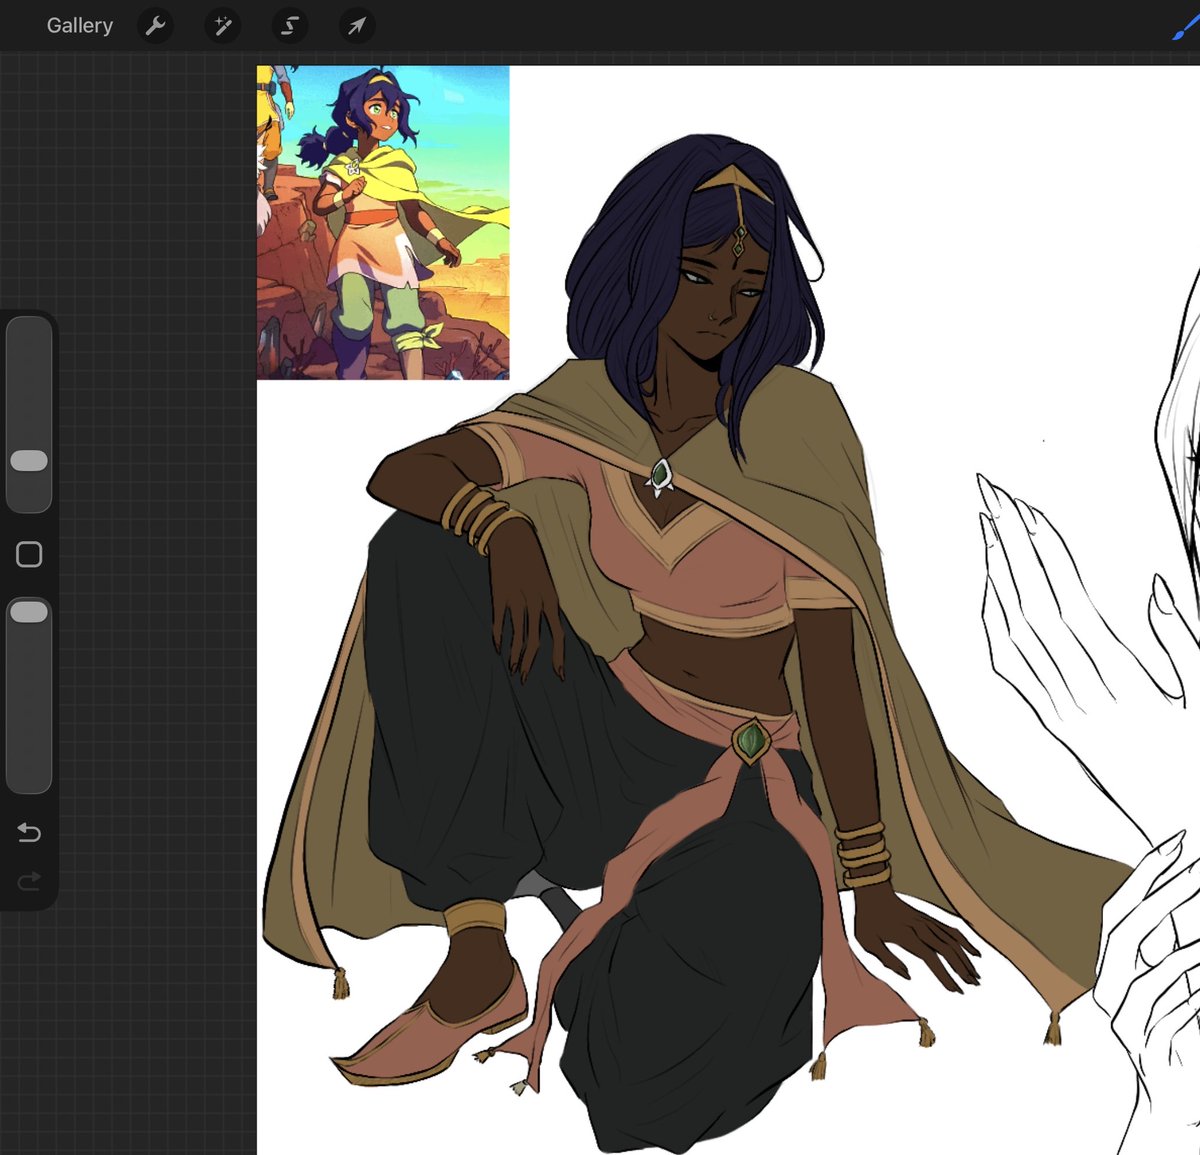Screen dimensions: 1200x1155
Task: Tap the green gem brooch on the cape
Action: (x=660, y=476)
